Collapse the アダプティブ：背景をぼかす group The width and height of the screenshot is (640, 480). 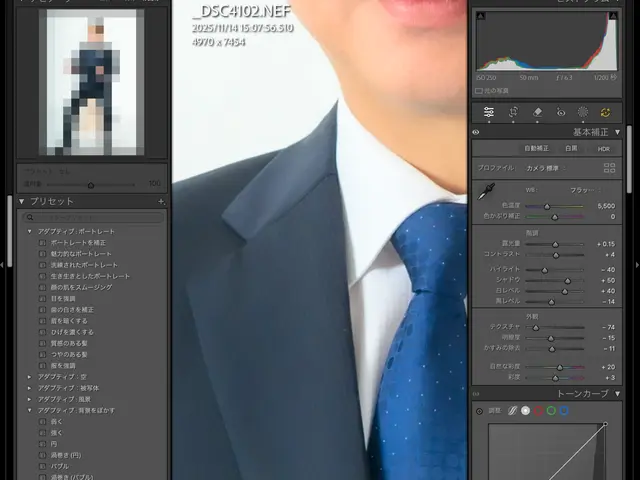[29, 410]
